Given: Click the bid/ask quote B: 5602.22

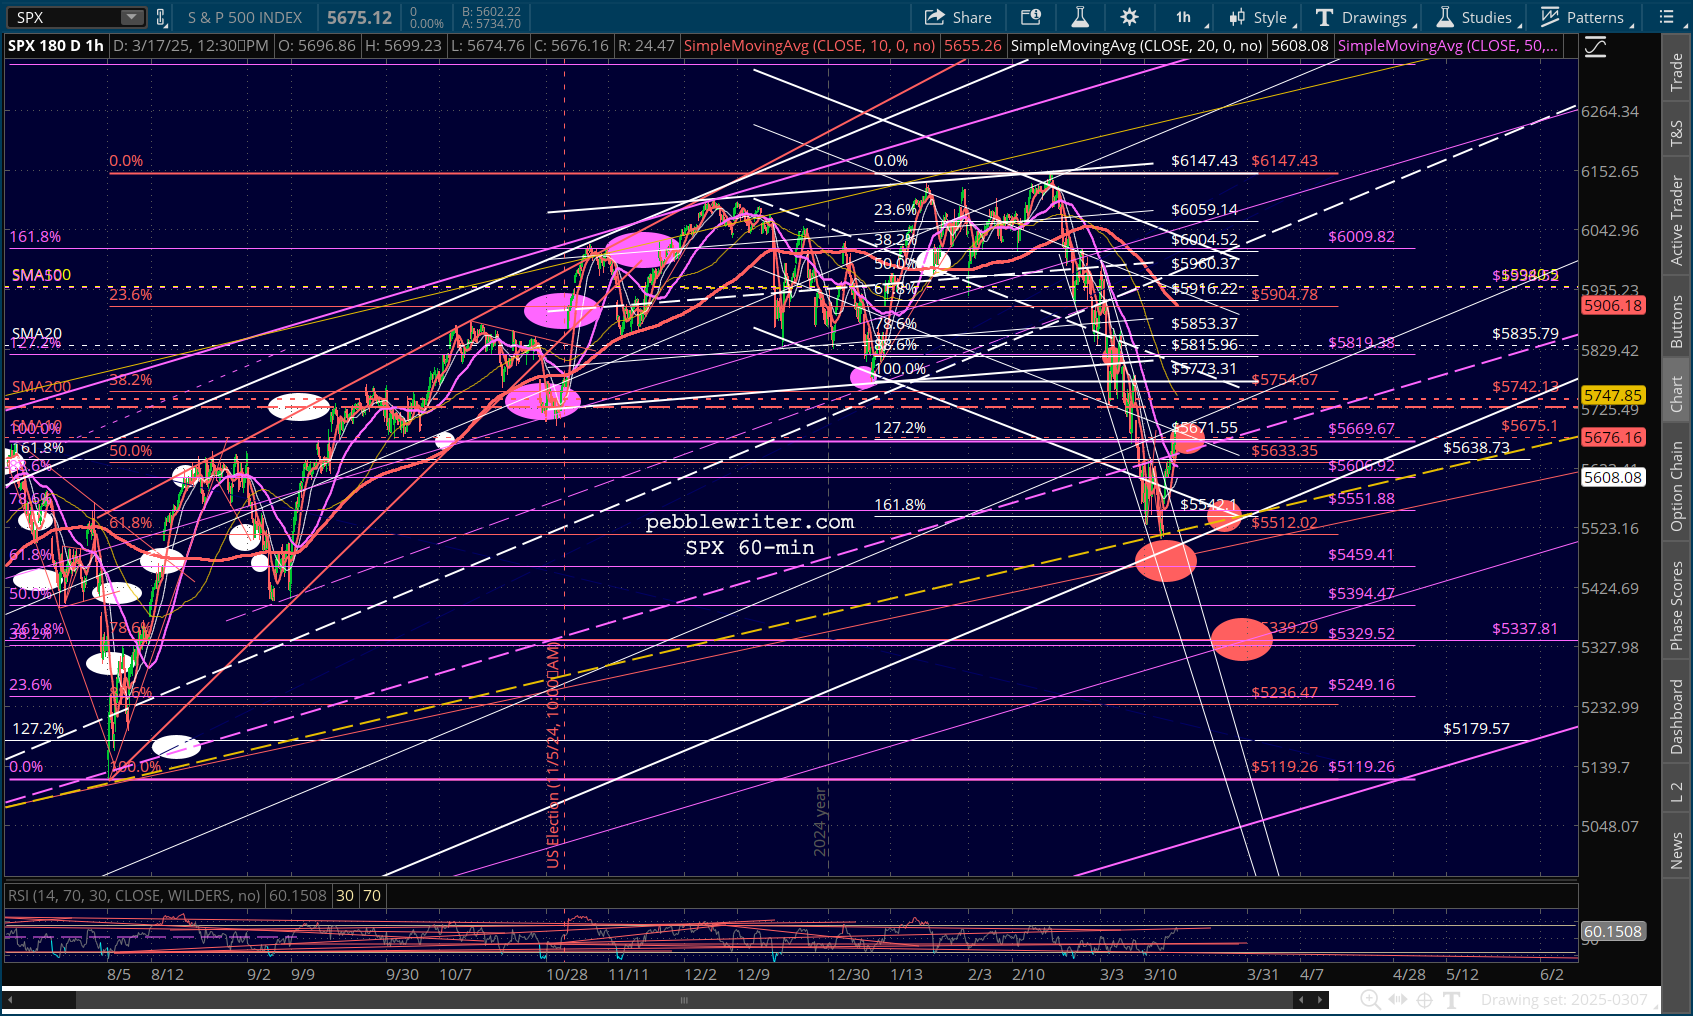Looking at the screenshot, I should click(491, 11).
